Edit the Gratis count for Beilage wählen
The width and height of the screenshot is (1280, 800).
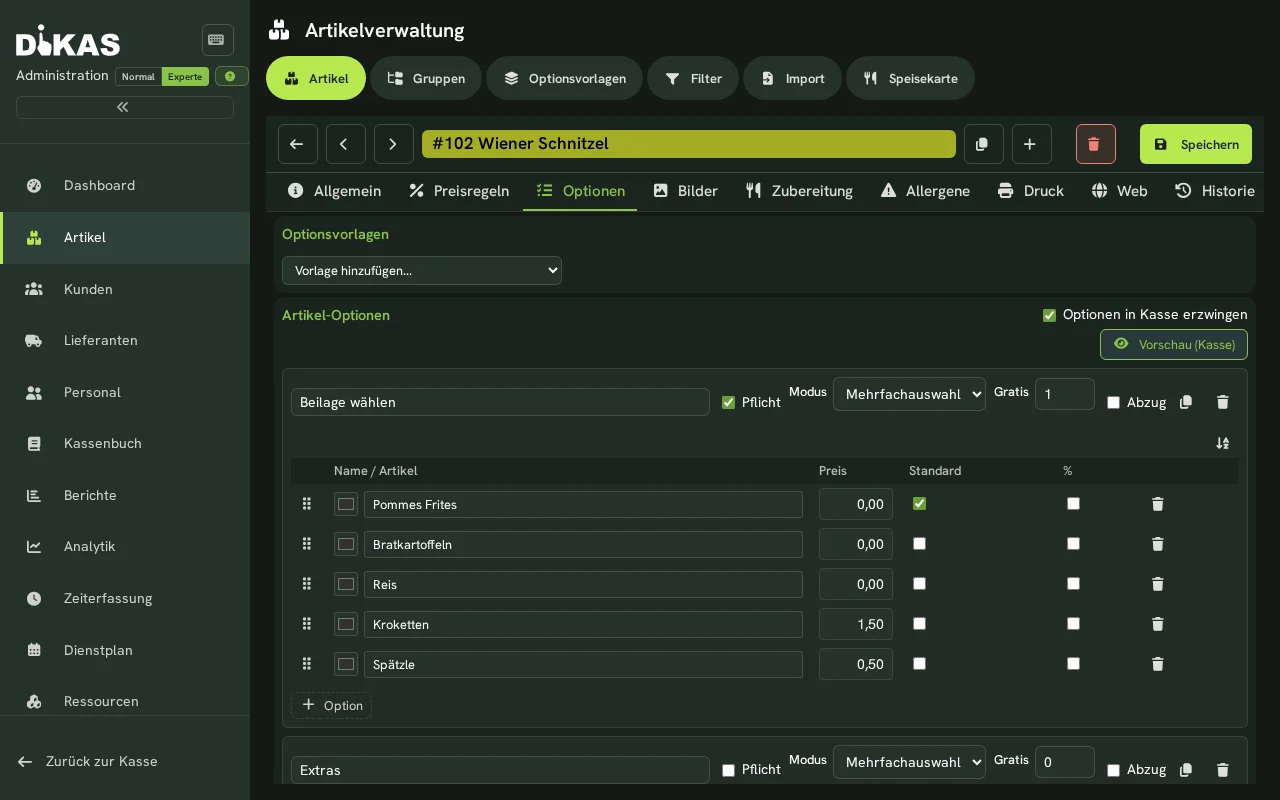(1065, 394)
